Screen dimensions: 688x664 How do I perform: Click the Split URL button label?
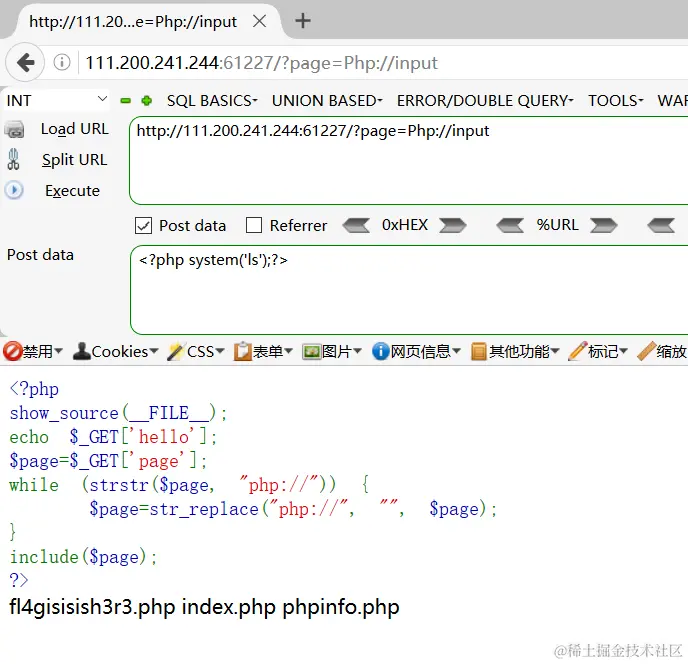75,160
